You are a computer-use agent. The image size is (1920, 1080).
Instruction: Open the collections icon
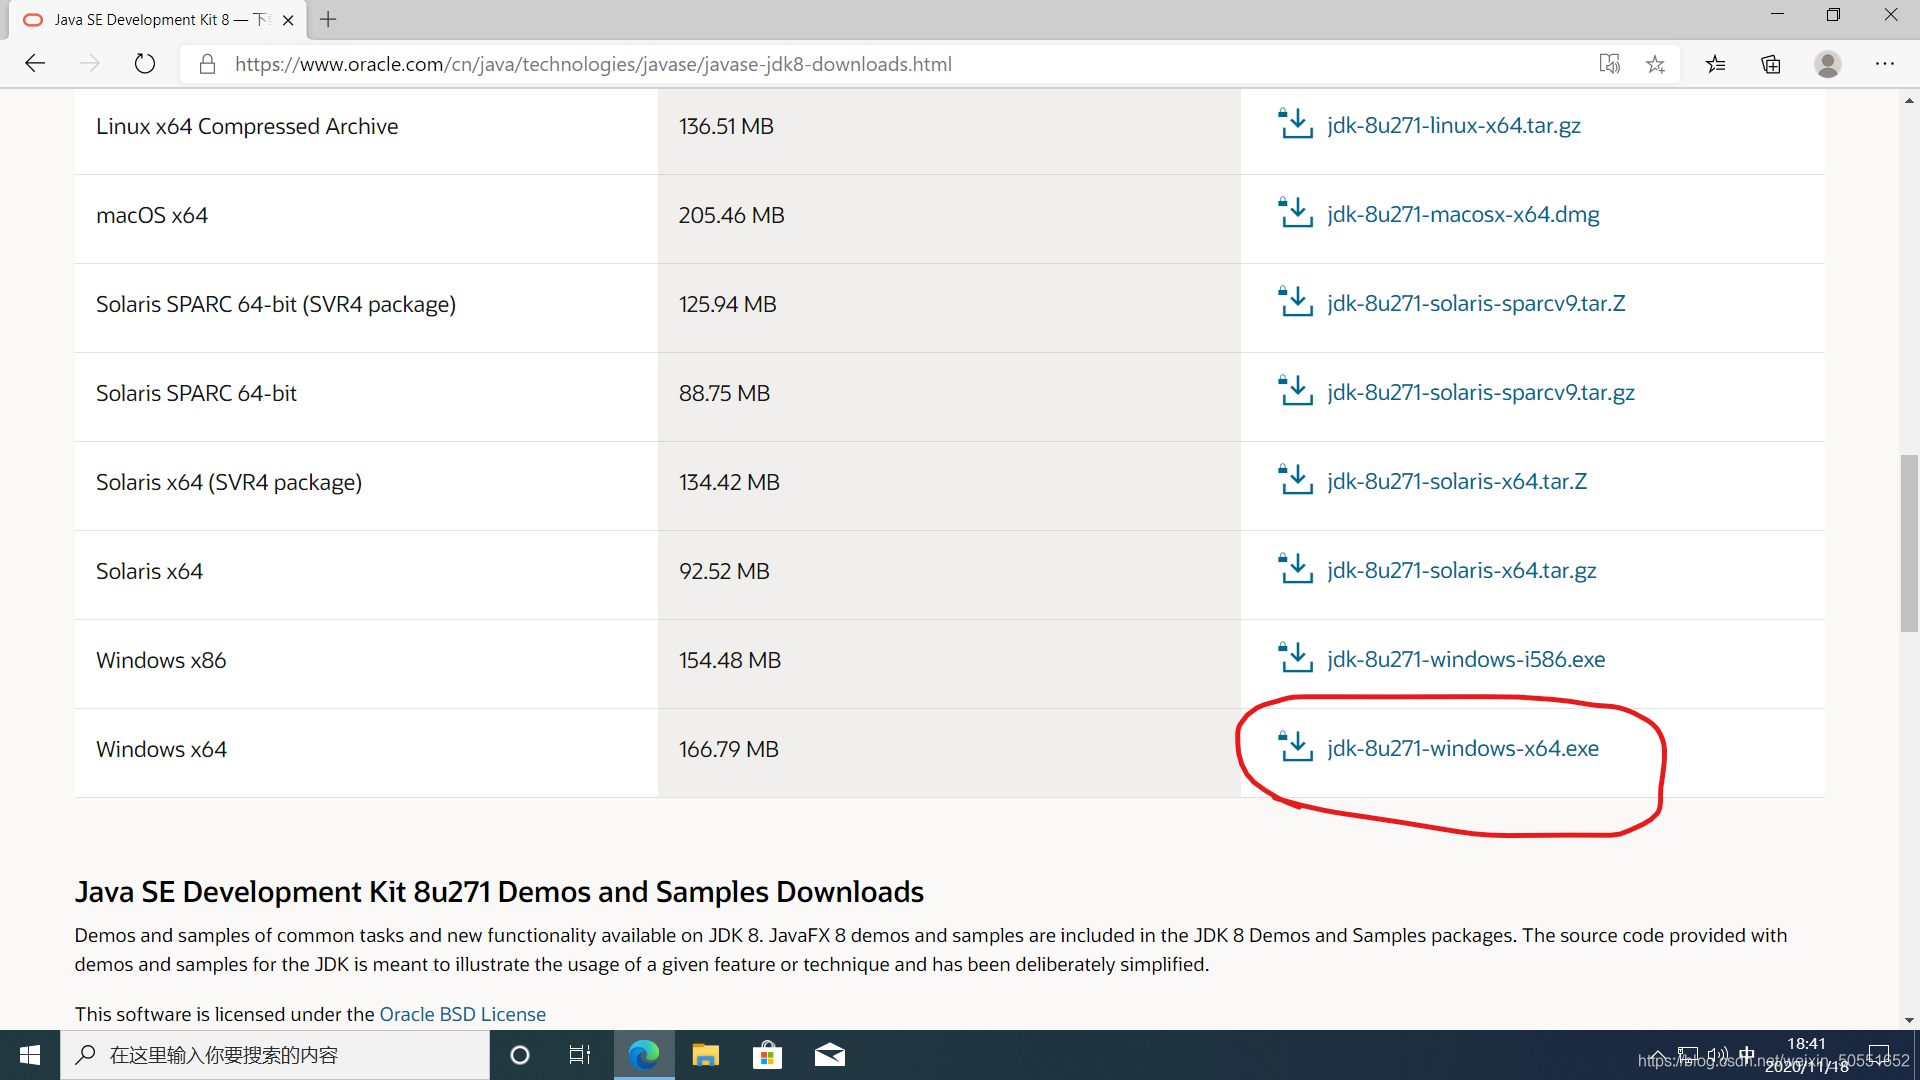[1771, 64]
